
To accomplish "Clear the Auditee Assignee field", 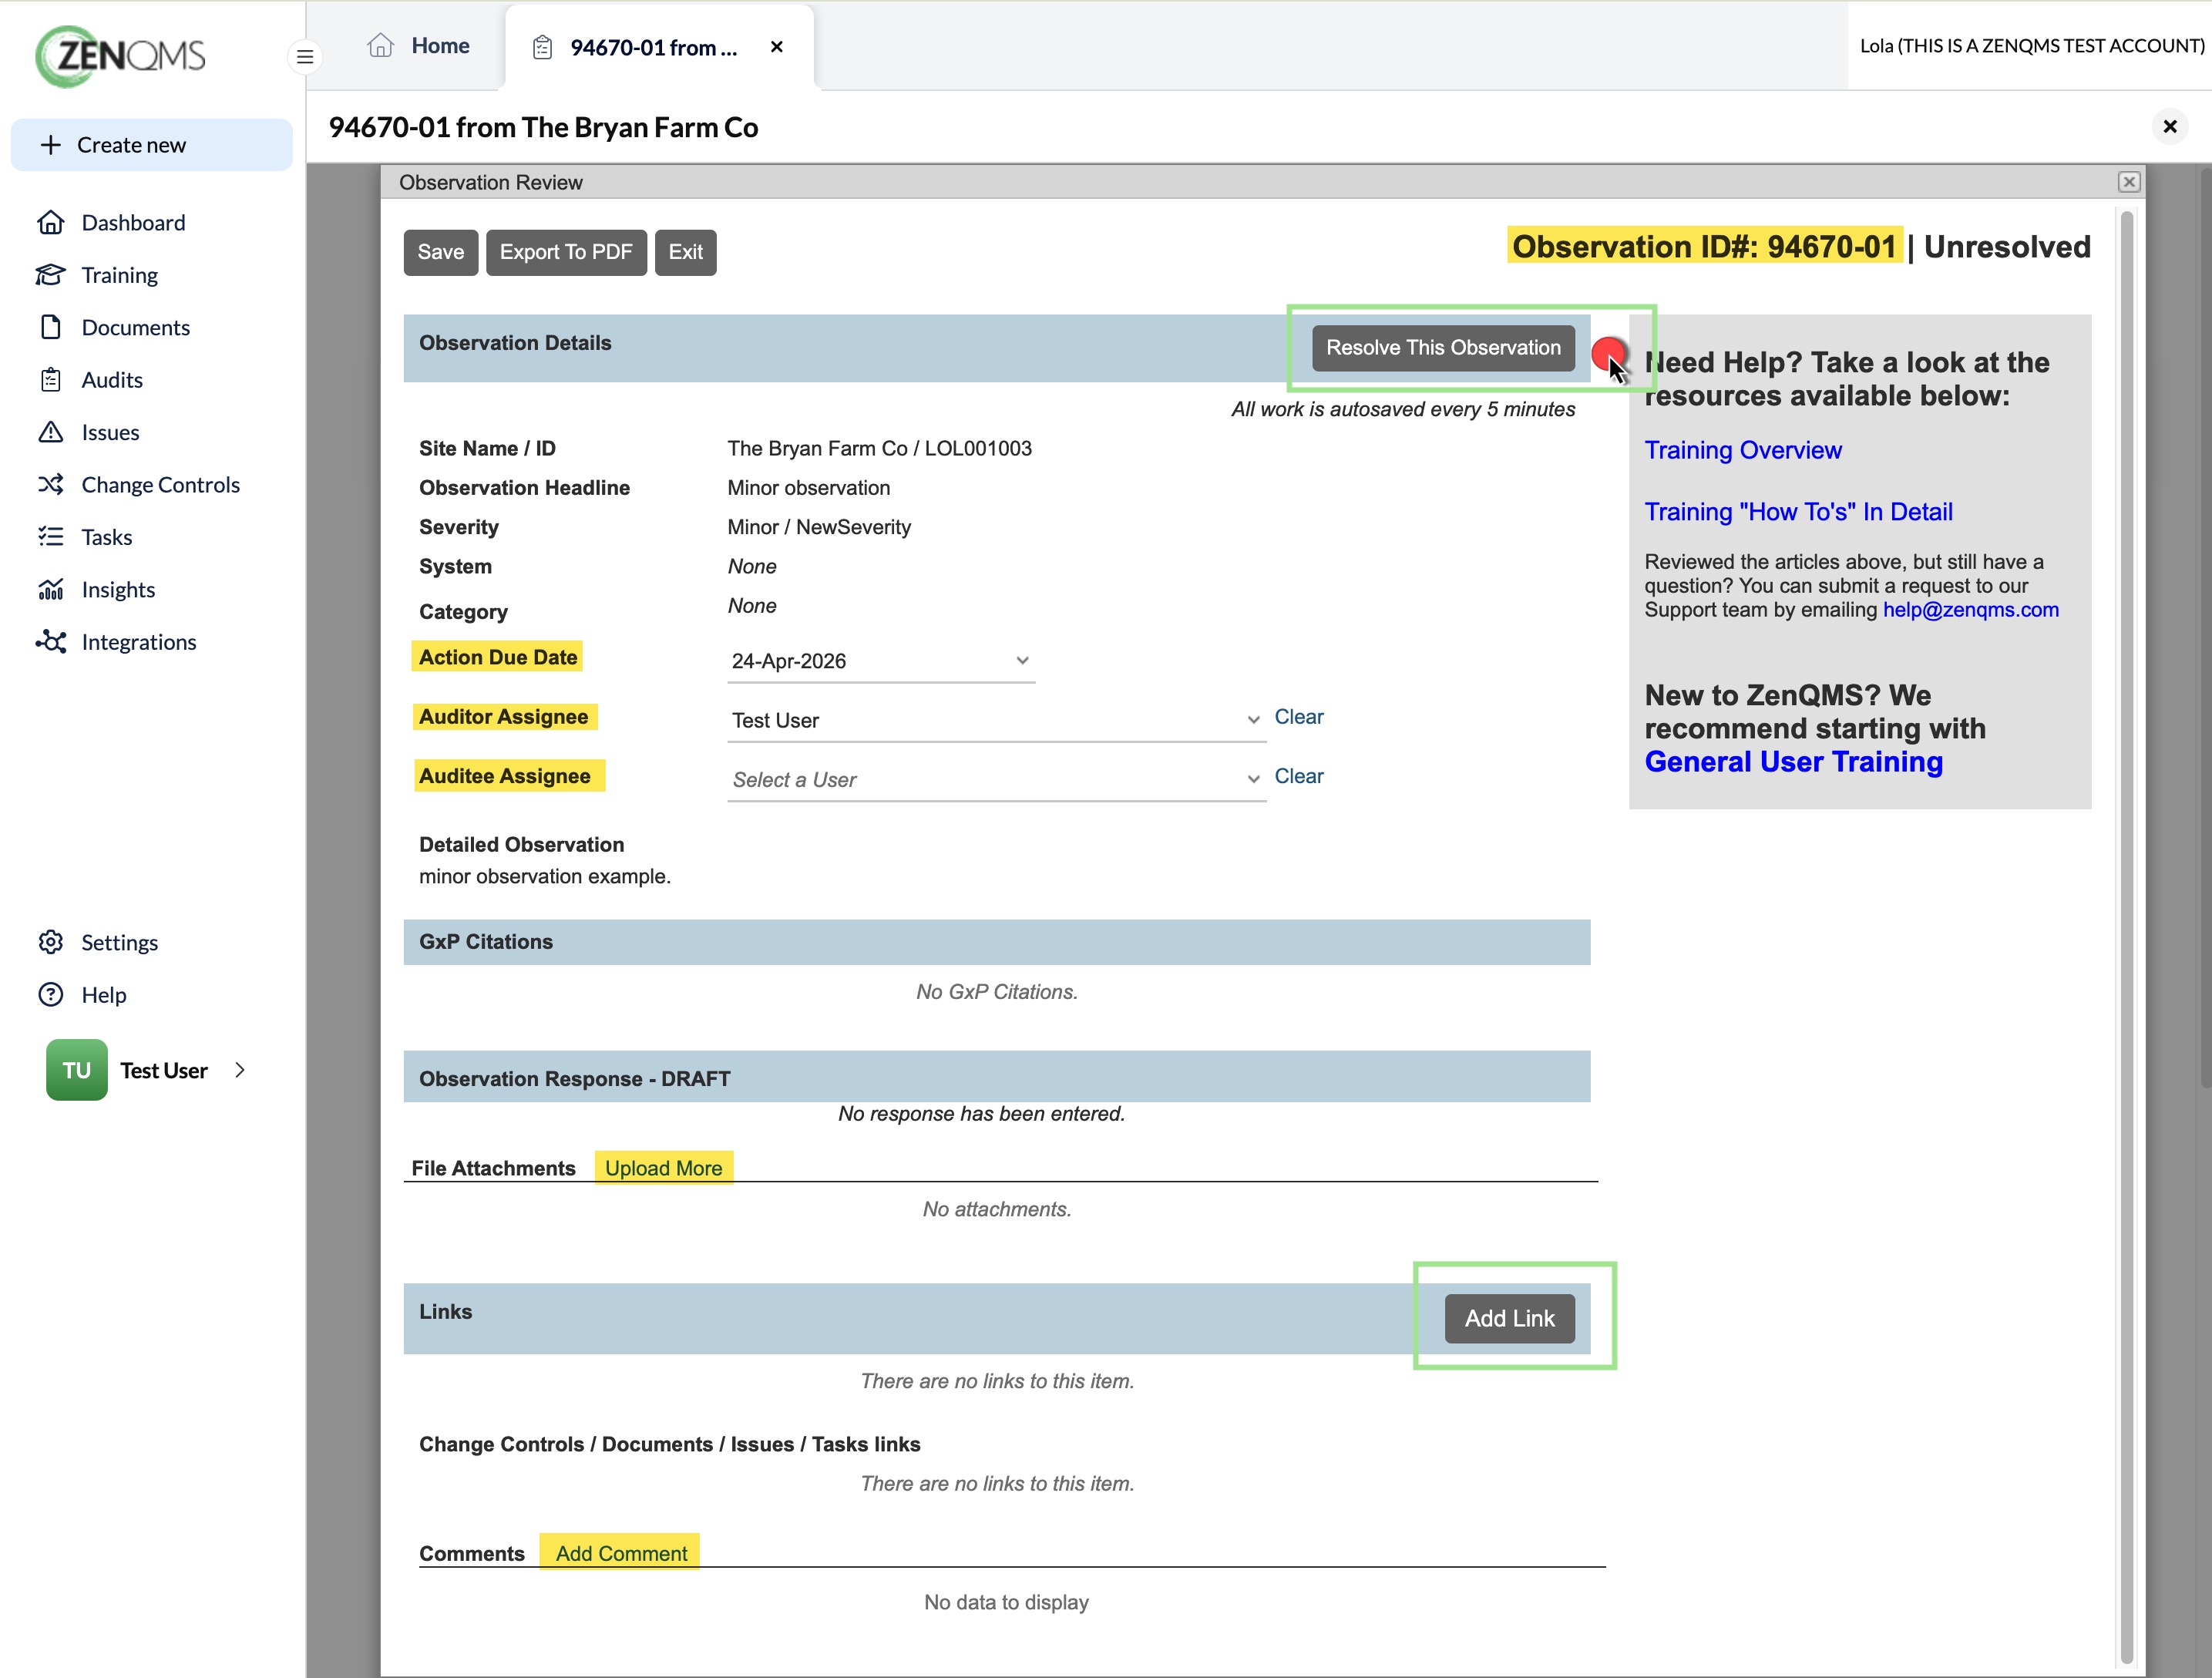I will click(1298, 776).
